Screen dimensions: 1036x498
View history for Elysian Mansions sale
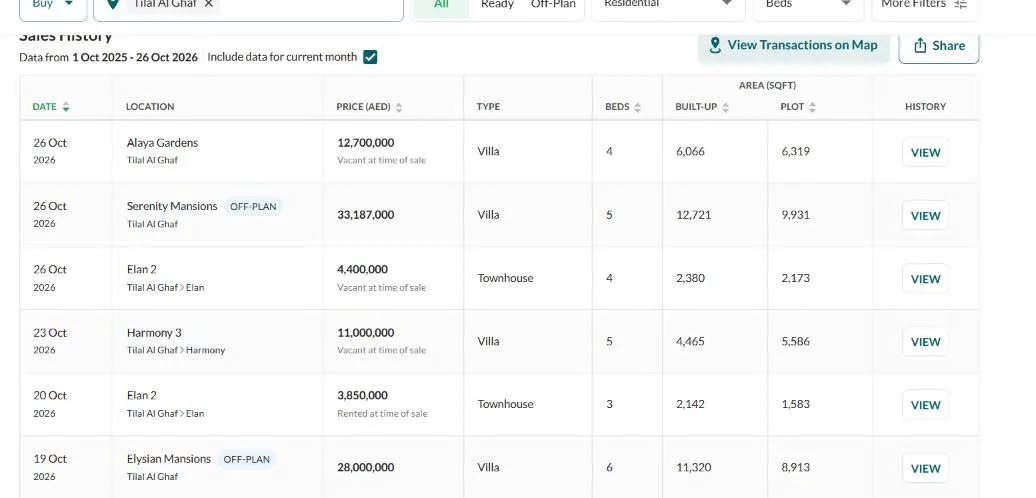pyautogui.click(x=925, y=468)
